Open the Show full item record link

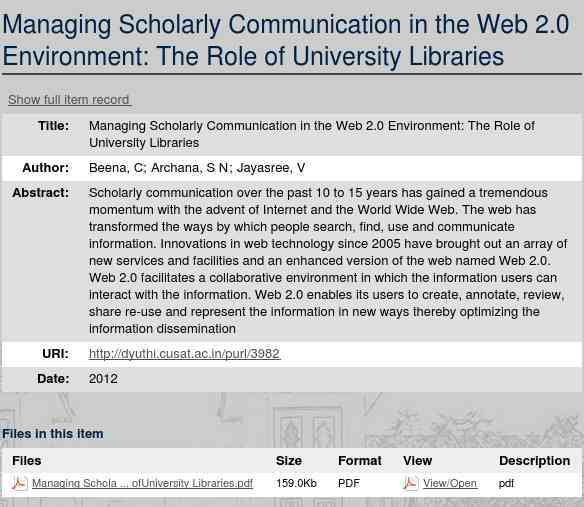click(69, 100)
